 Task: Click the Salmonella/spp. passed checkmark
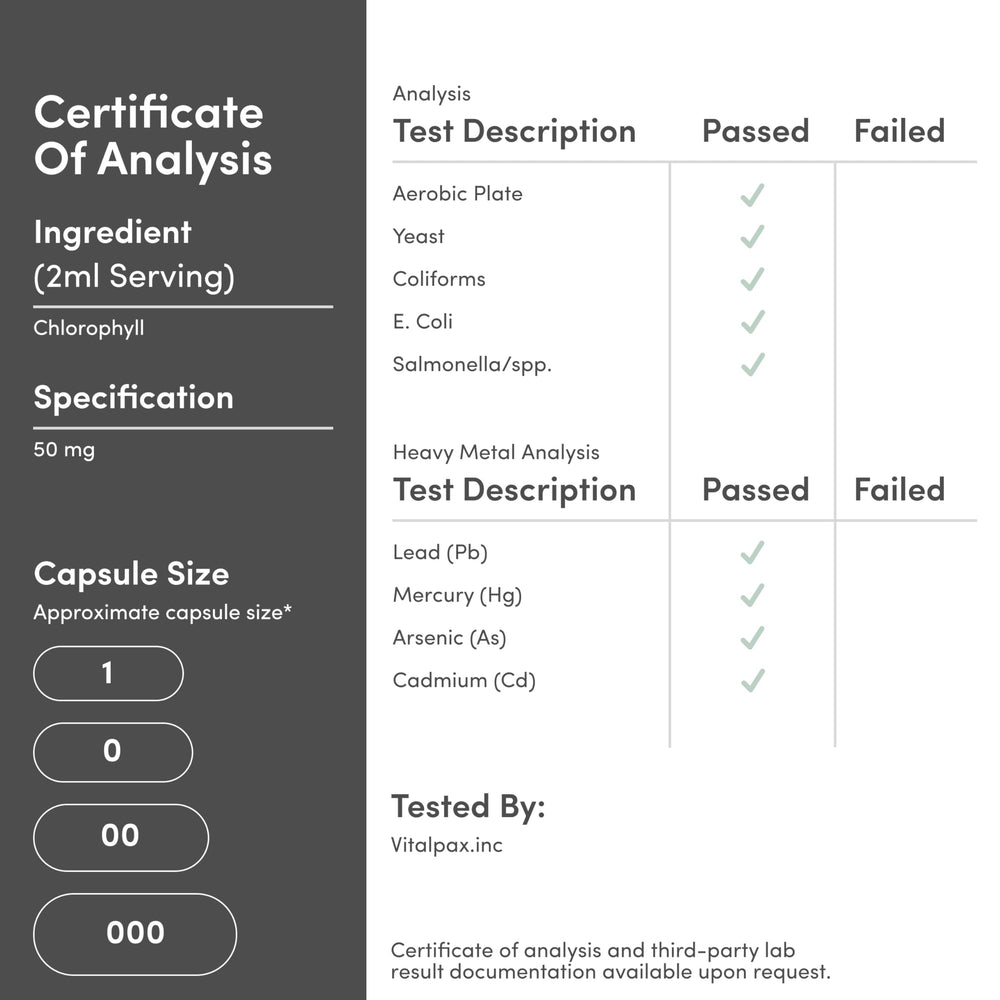(x=752, y=364)
